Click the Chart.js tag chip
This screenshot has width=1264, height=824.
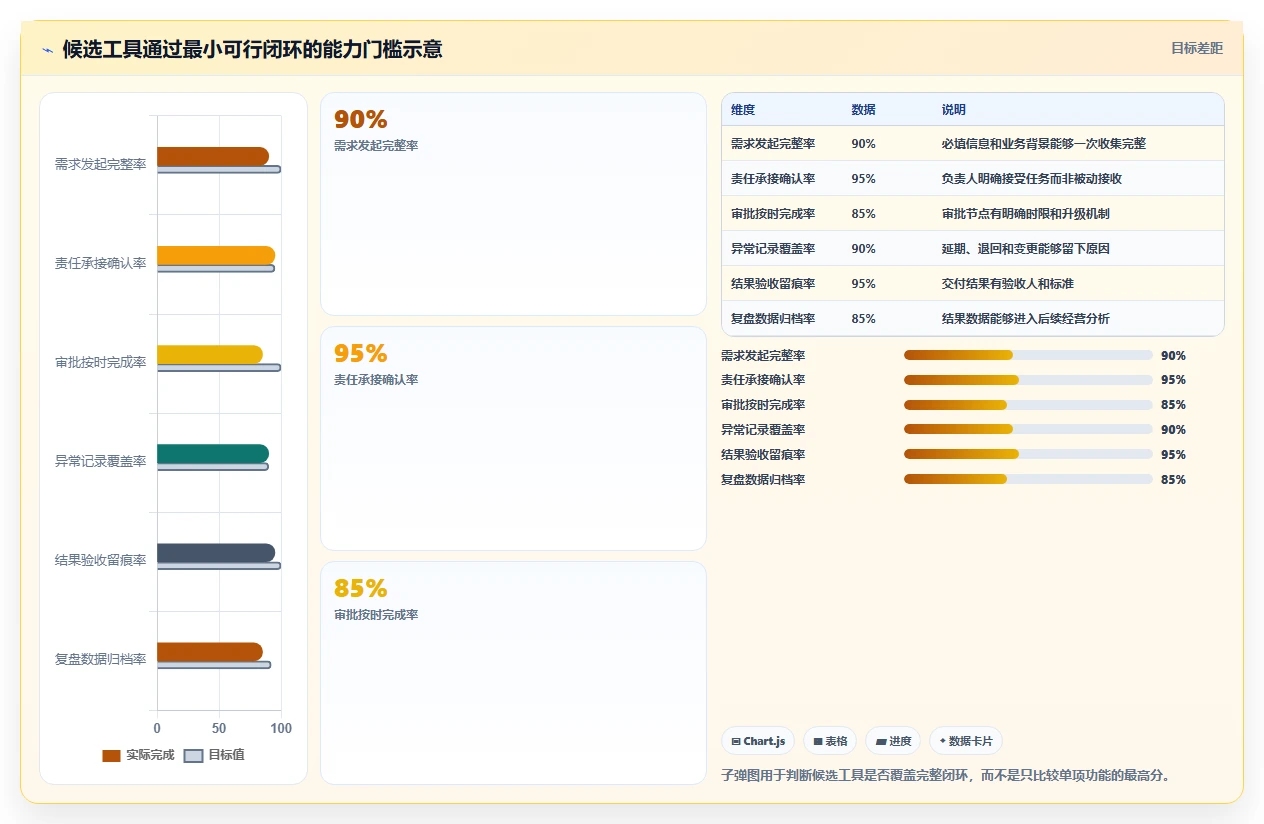(x=758, y=741)
